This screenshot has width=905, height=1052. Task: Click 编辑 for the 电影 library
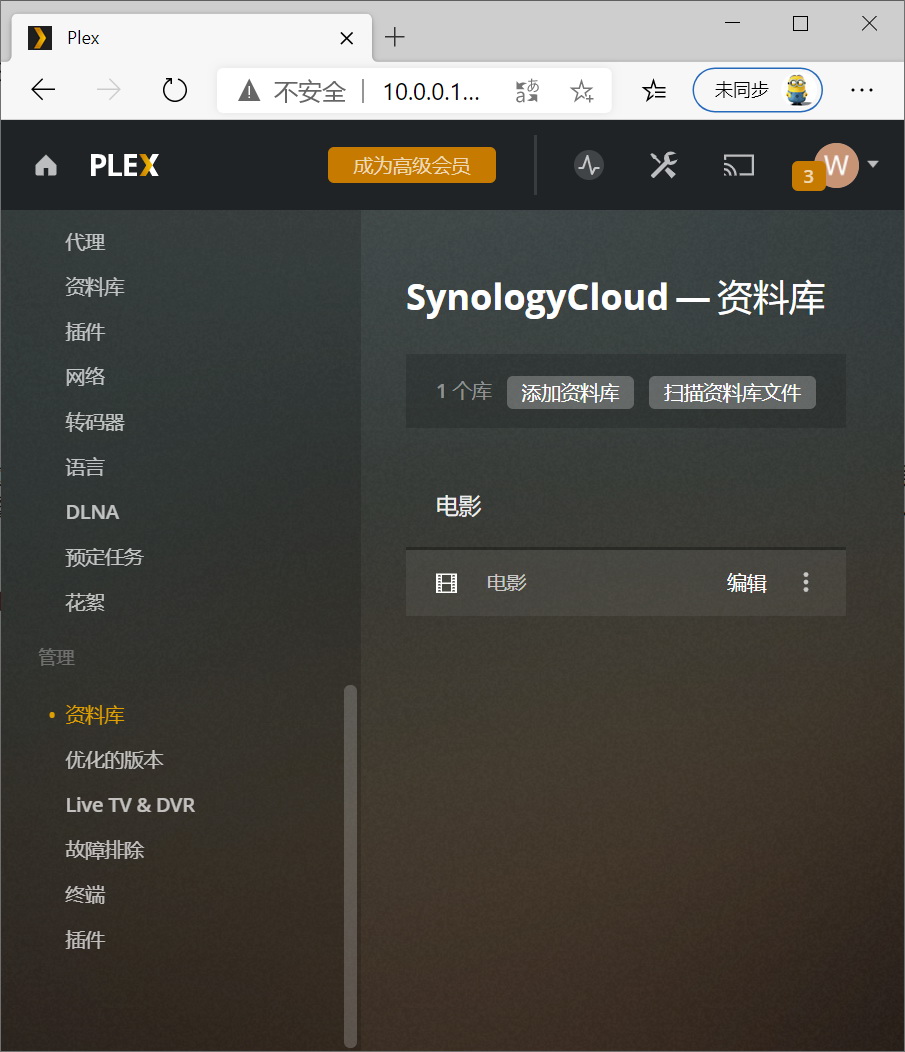click(747, 583)
